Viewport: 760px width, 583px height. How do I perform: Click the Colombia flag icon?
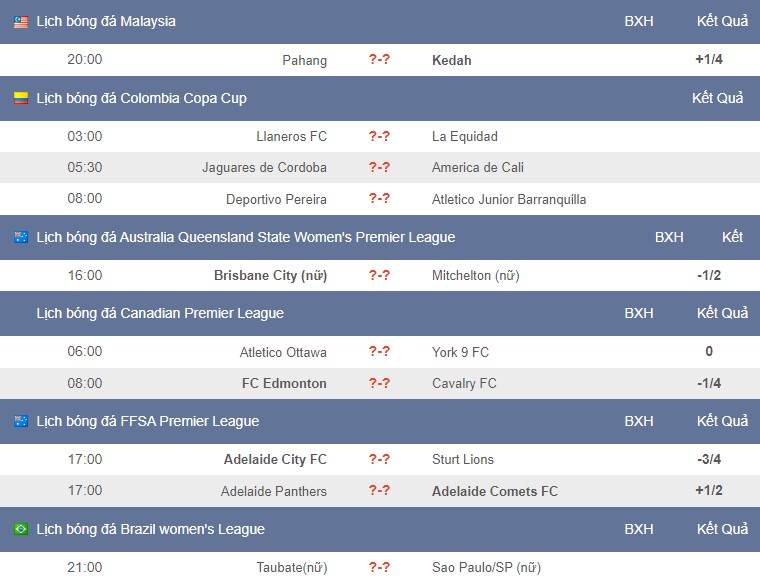[x=21, y=98]
